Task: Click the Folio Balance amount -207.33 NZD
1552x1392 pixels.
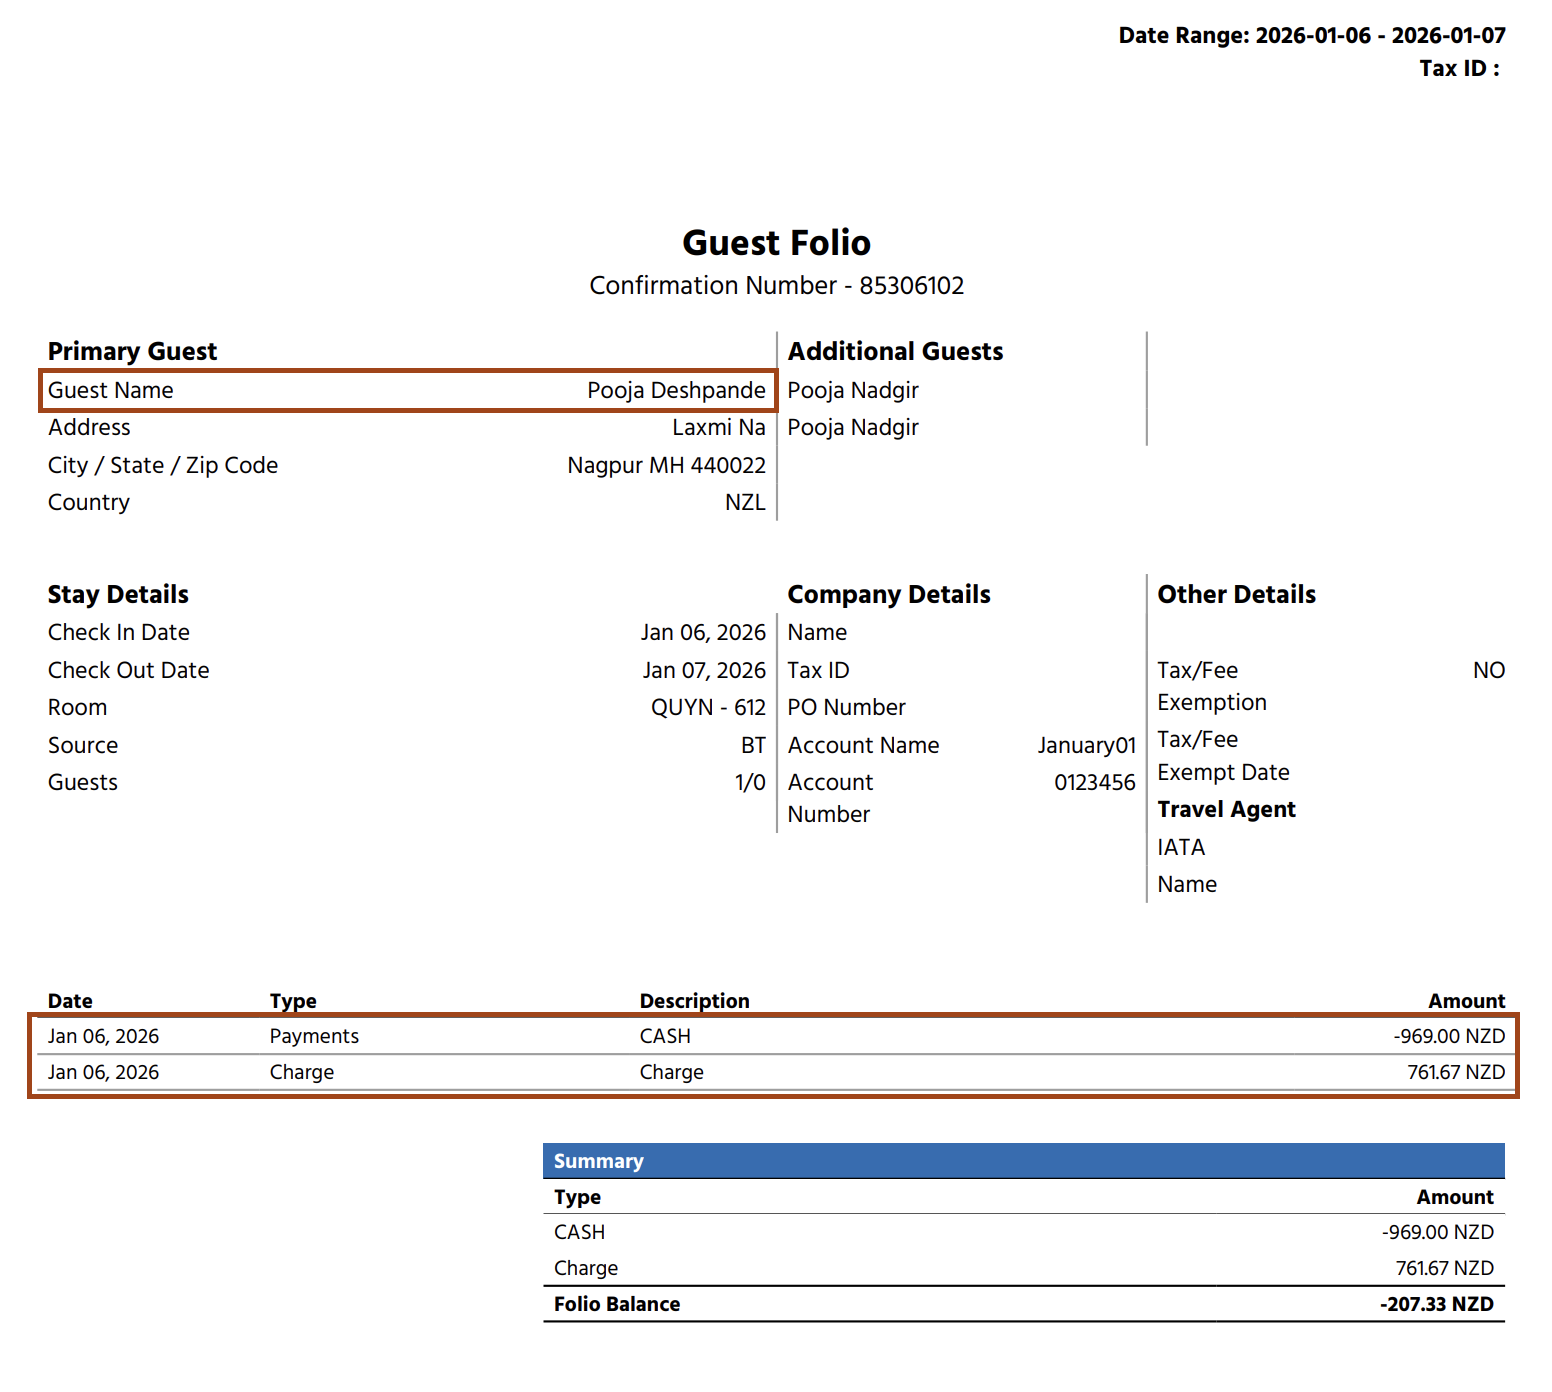Action: coord(1436,1304)
